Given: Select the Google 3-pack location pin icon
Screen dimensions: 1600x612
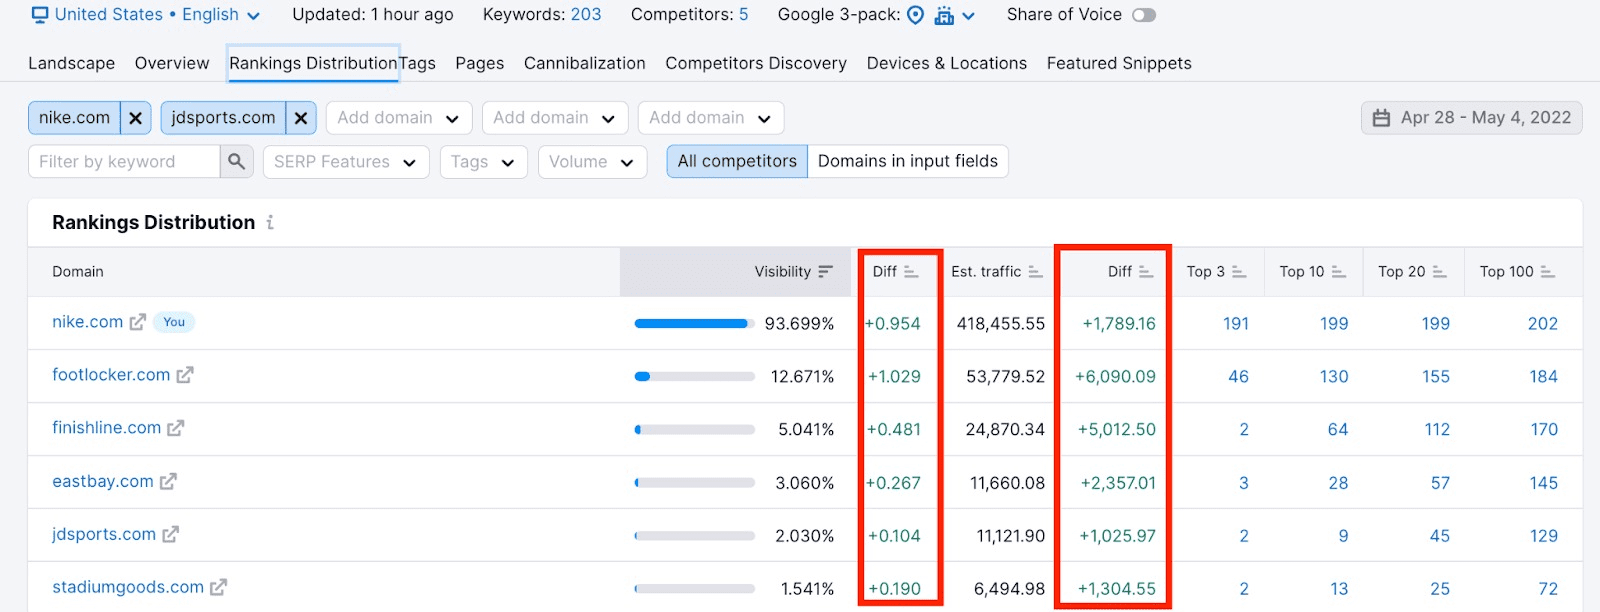Looking at the screenshot, I should [915, 15].
